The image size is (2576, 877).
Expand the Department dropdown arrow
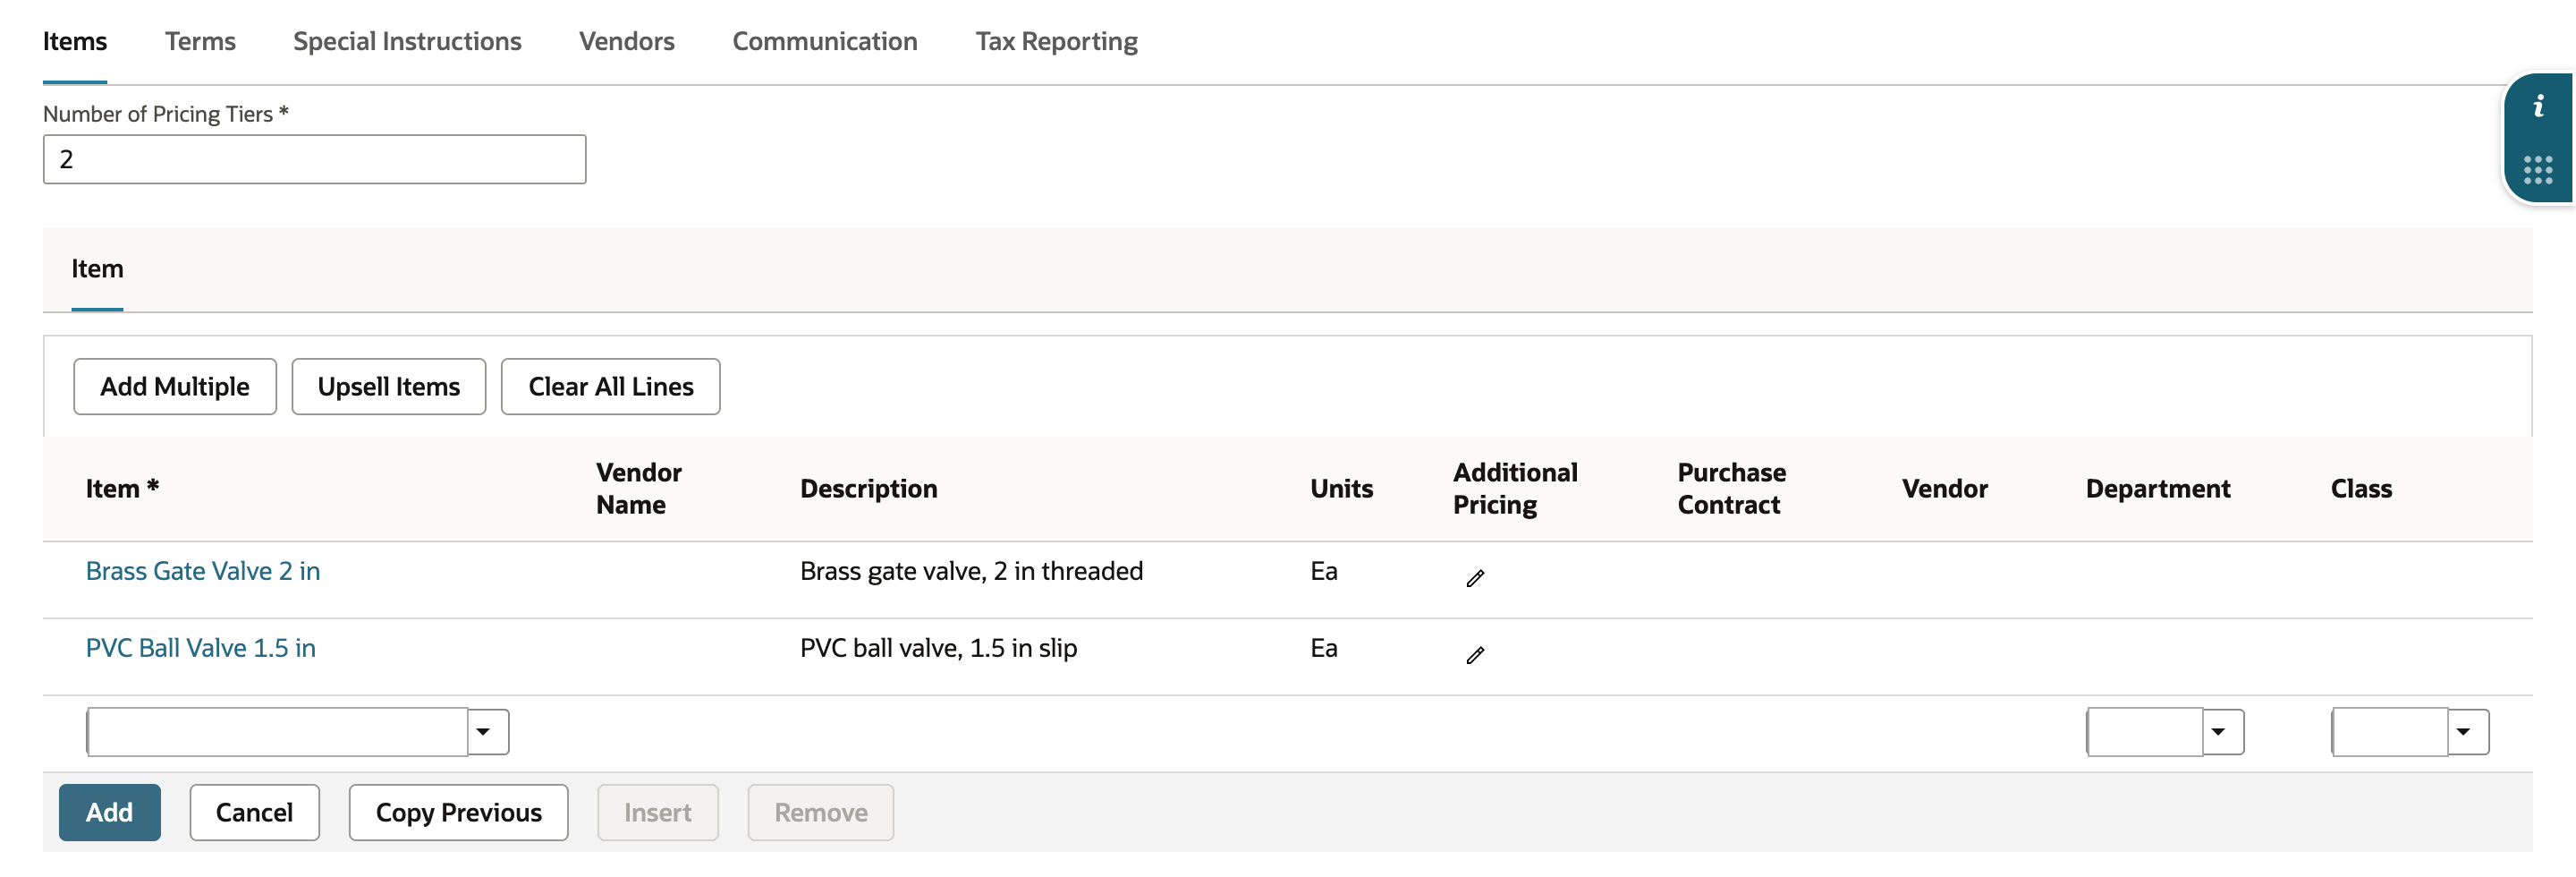[2219, 732]
